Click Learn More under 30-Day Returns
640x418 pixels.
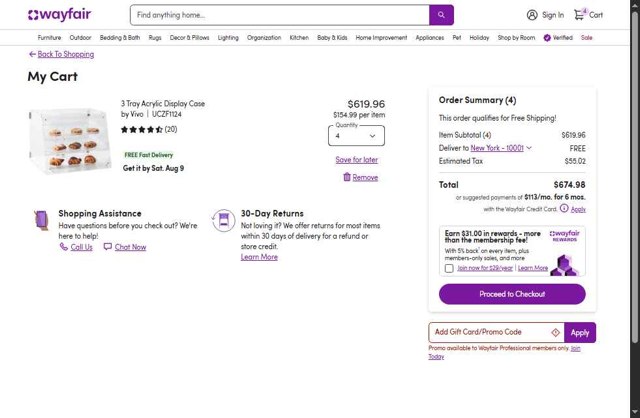coord(259,257)
